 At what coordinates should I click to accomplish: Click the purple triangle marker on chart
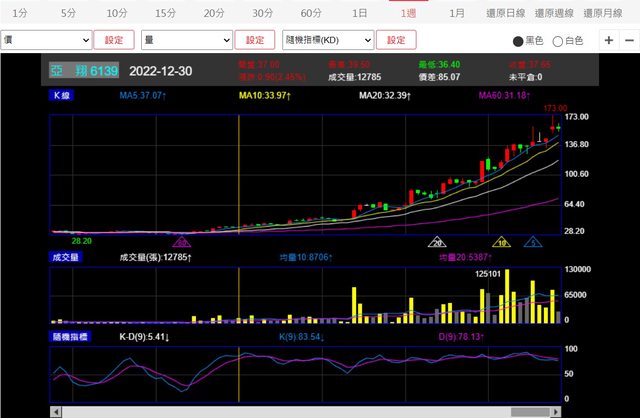182,242
